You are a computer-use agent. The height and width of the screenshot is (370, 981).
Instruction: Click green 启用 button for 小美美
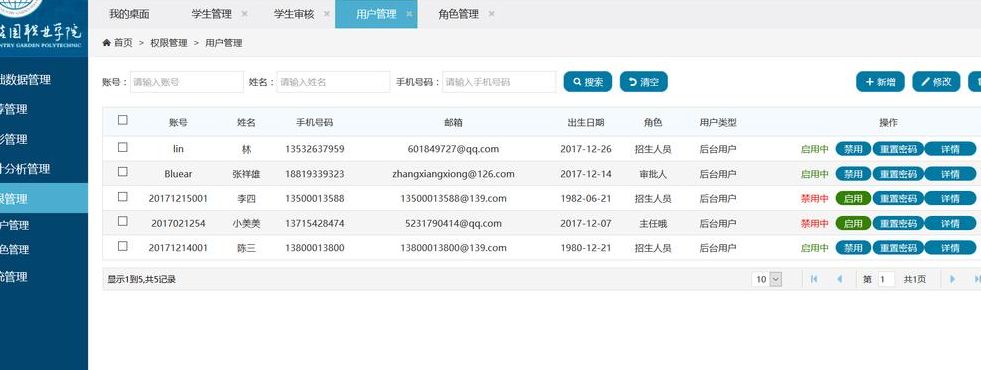853,223
